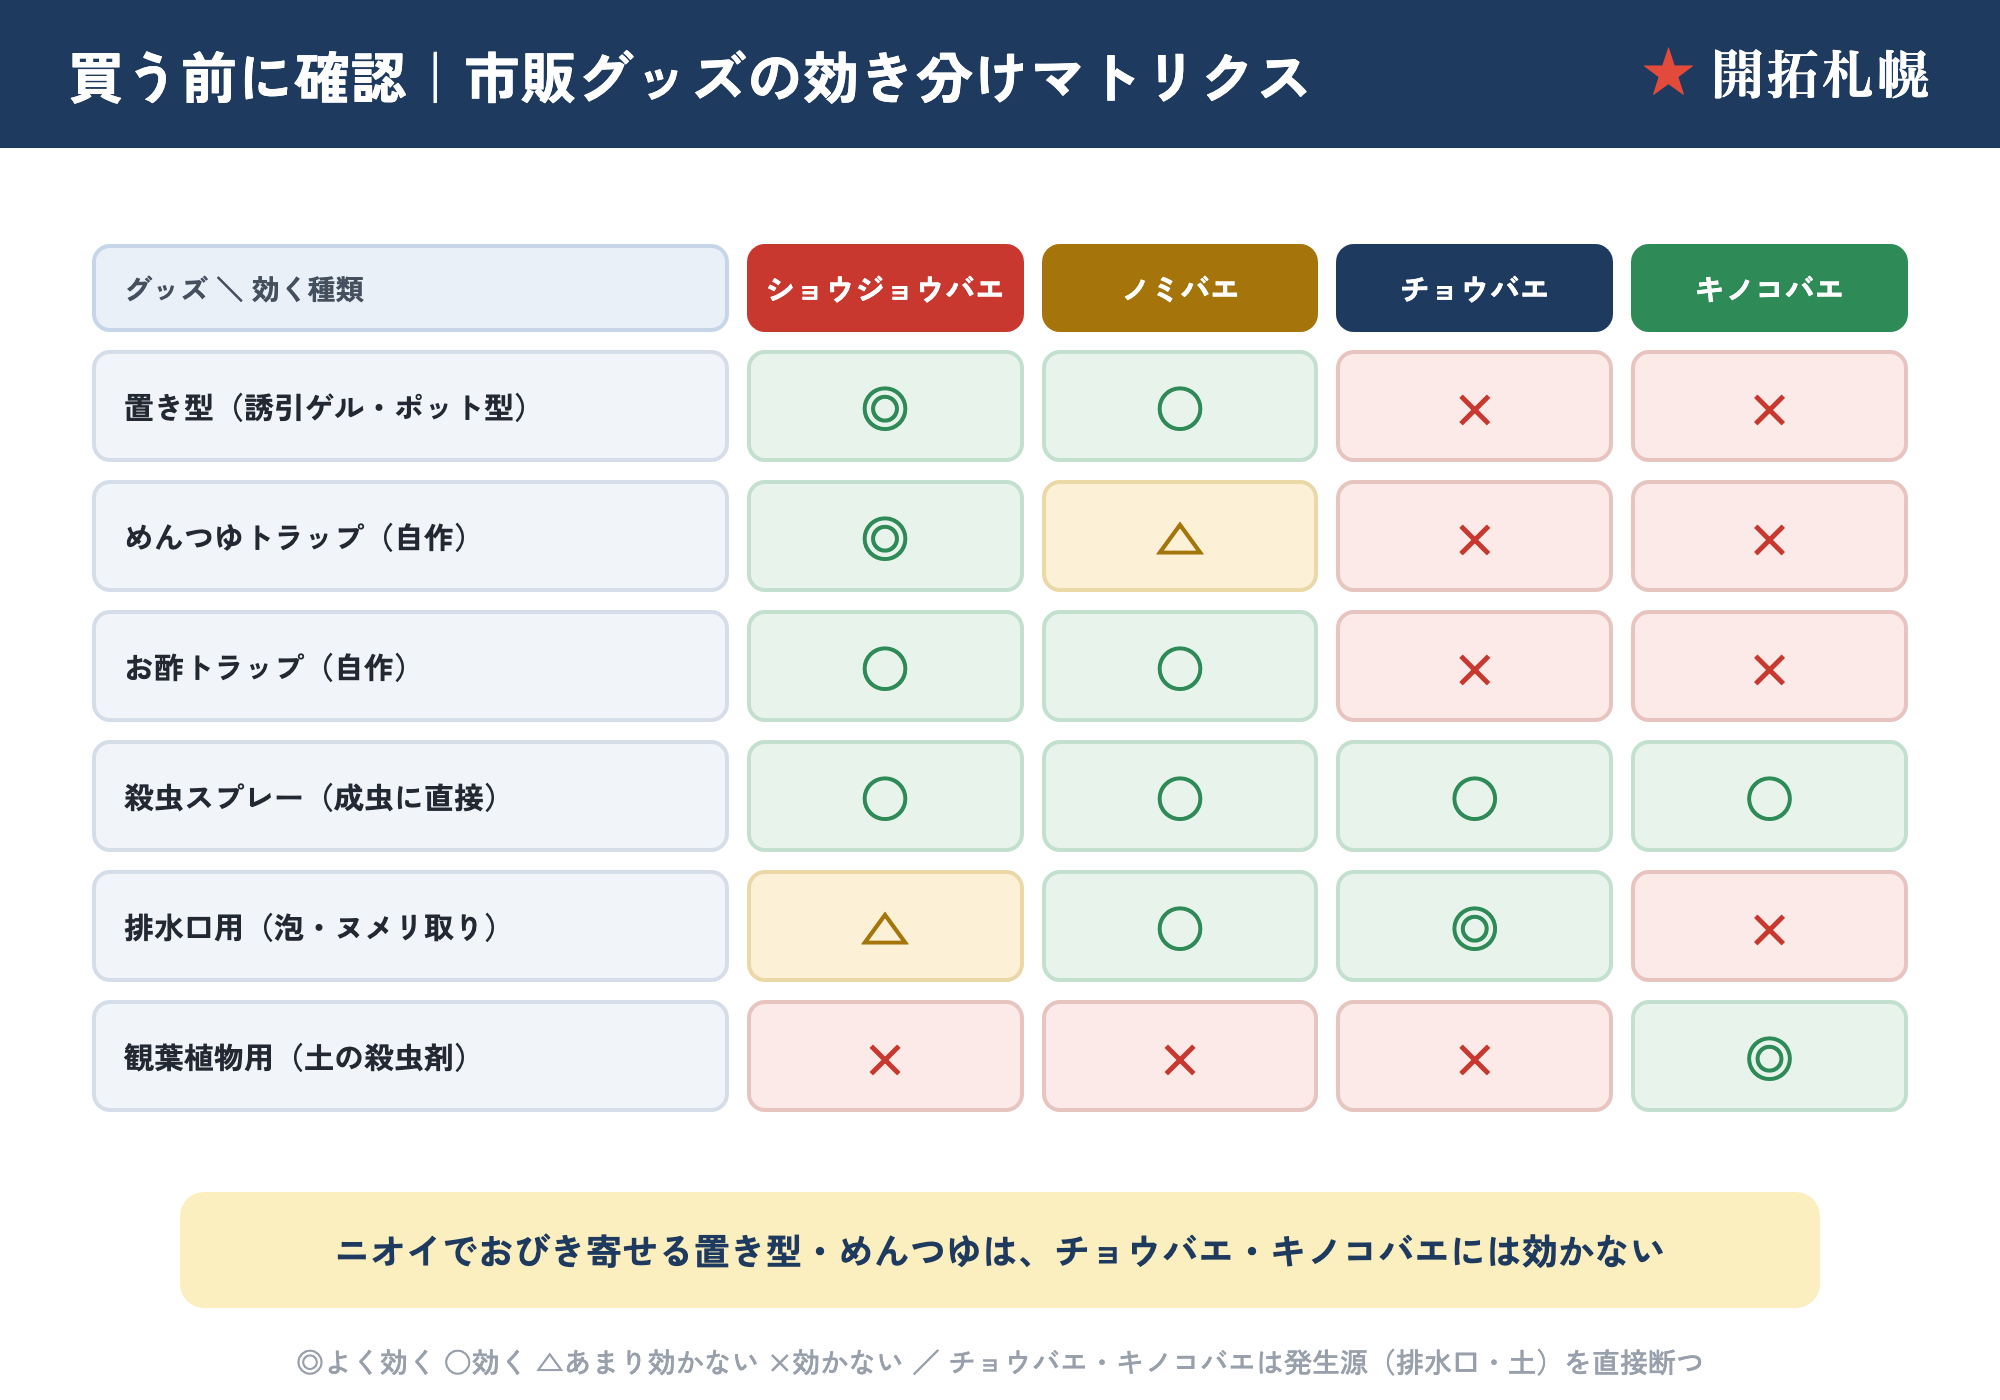
Task: Click row label めんつゆトラップ（自作）
Action: (x=410, y=536)
